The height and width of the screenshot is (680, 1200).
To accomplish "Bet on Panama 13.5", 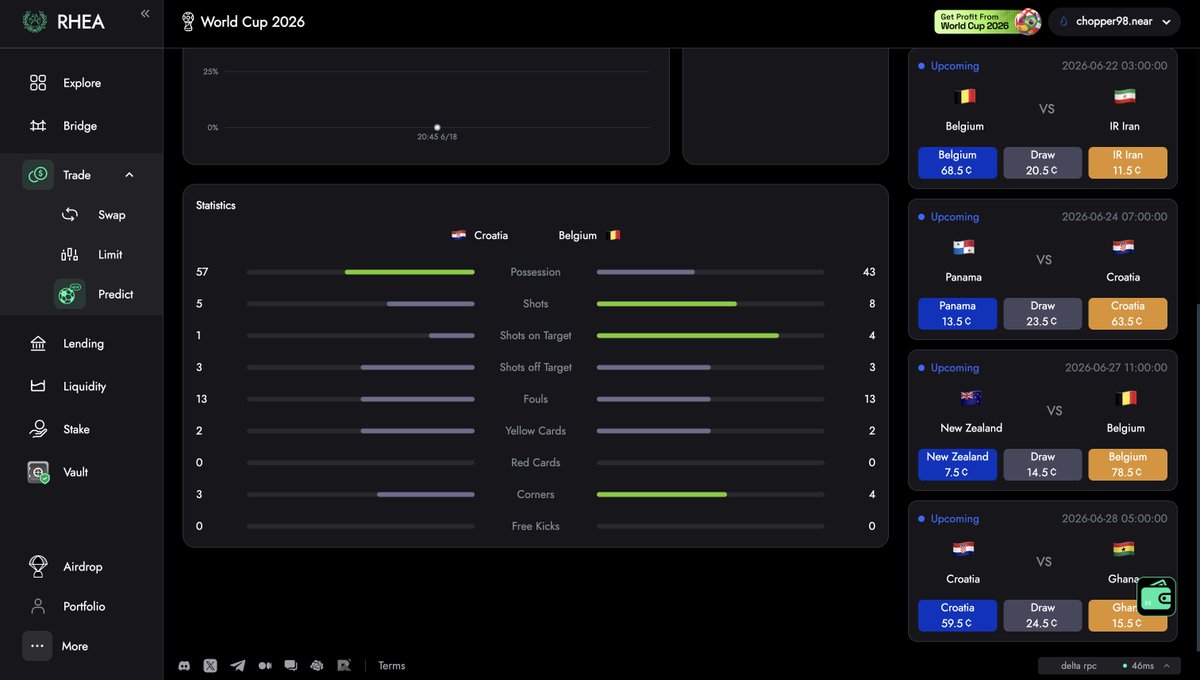I will click(x=957, y=314).
